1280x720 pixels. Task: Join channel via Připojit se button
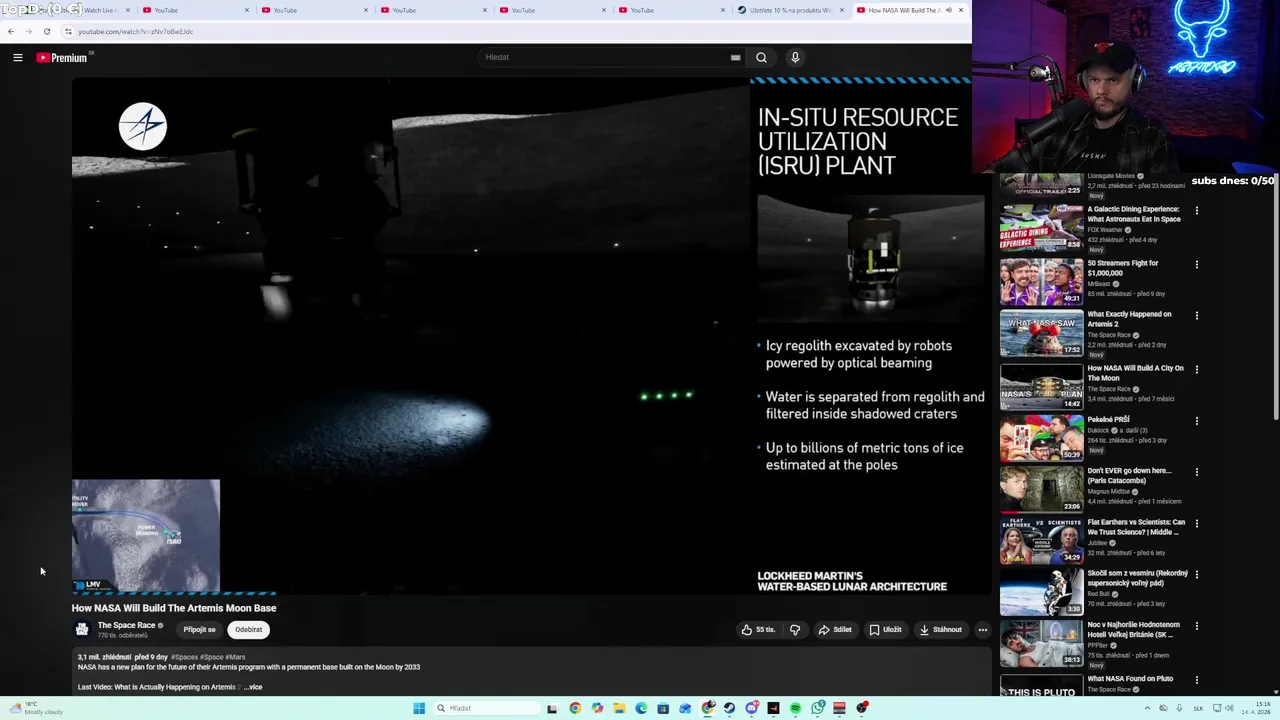199,630
